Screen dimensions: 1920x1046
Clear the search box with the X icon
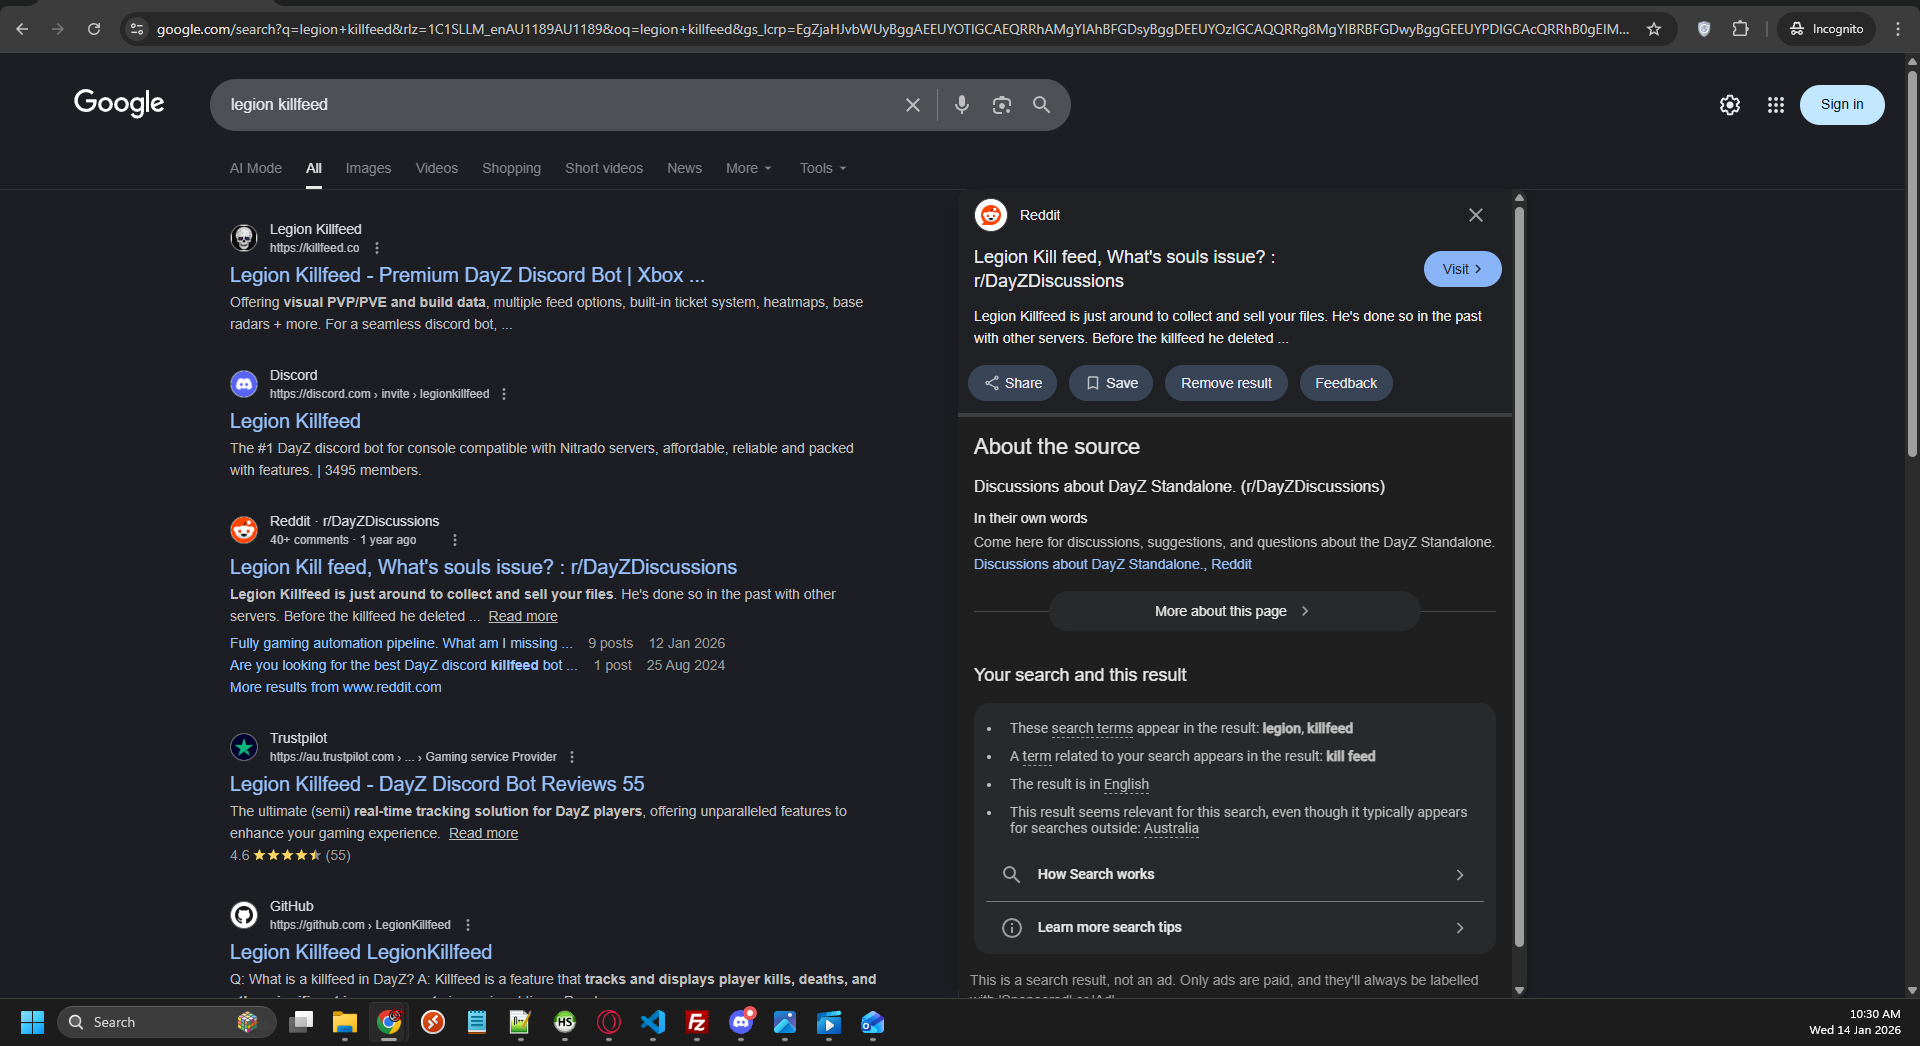(x=913, y=105)
